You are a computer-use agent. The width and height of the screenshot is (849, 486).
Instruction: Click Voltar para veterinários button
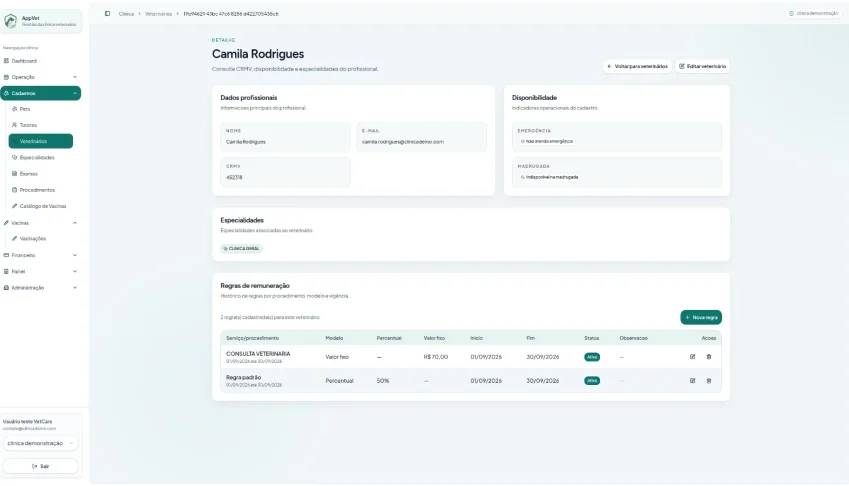point(637,66)
